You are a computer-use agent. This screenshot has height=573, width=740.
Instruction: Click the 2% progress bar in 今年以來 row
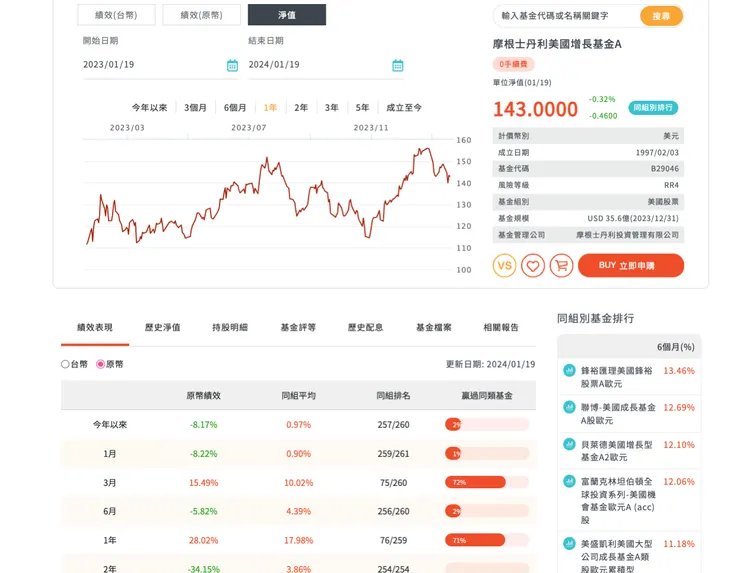click(487, 424)
